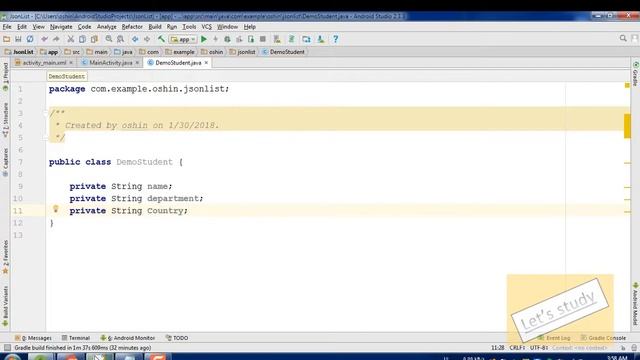
Task: Click the Help question mark icon
Action: point(336,39)
